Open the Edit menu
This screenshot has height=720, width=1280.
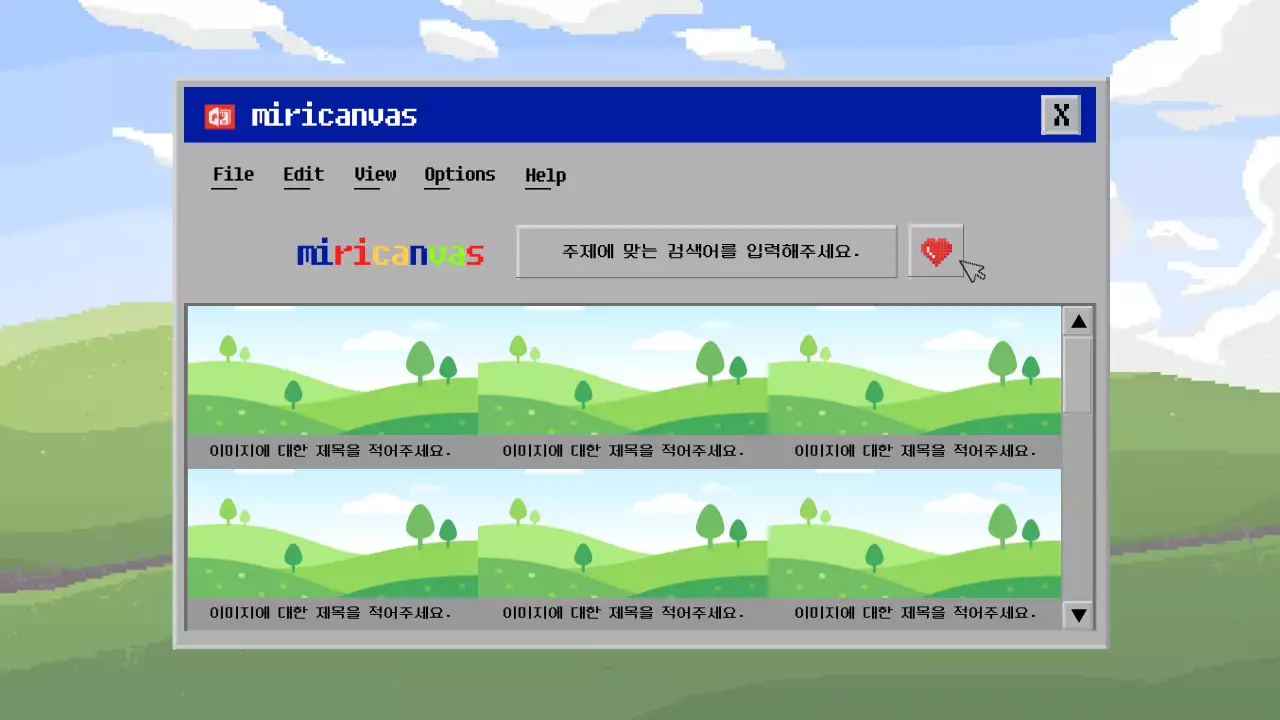[x=302, y=174]
